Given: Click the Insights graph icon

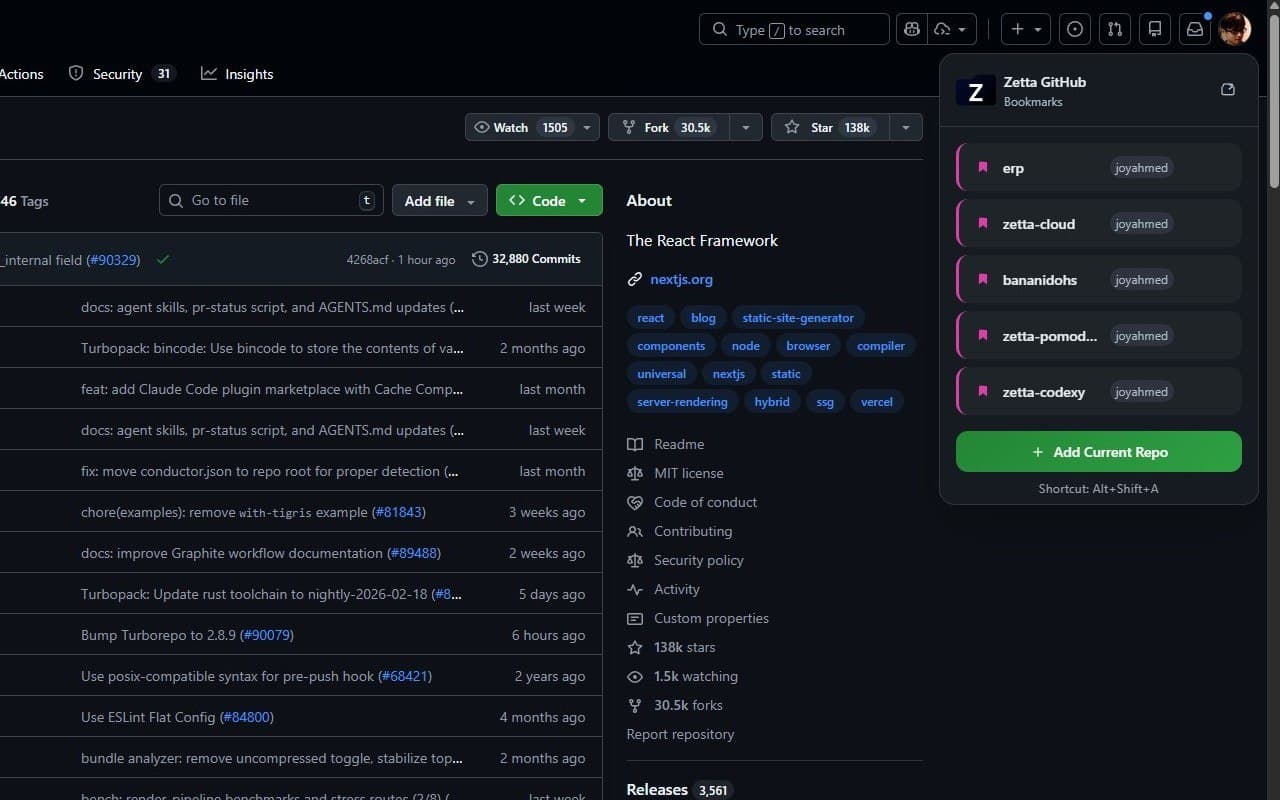Looking at the screenshot, I should [209, 74].
